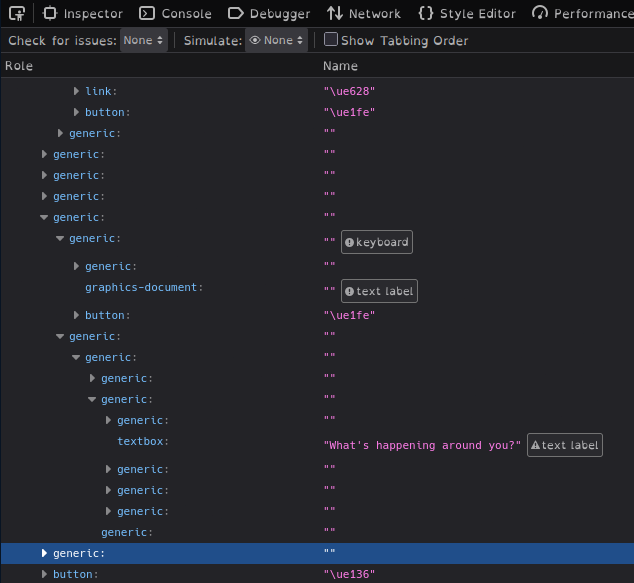This screenshot has height=583, width=634.
Task: Select the Network tab
Action: tap(364, 13)
